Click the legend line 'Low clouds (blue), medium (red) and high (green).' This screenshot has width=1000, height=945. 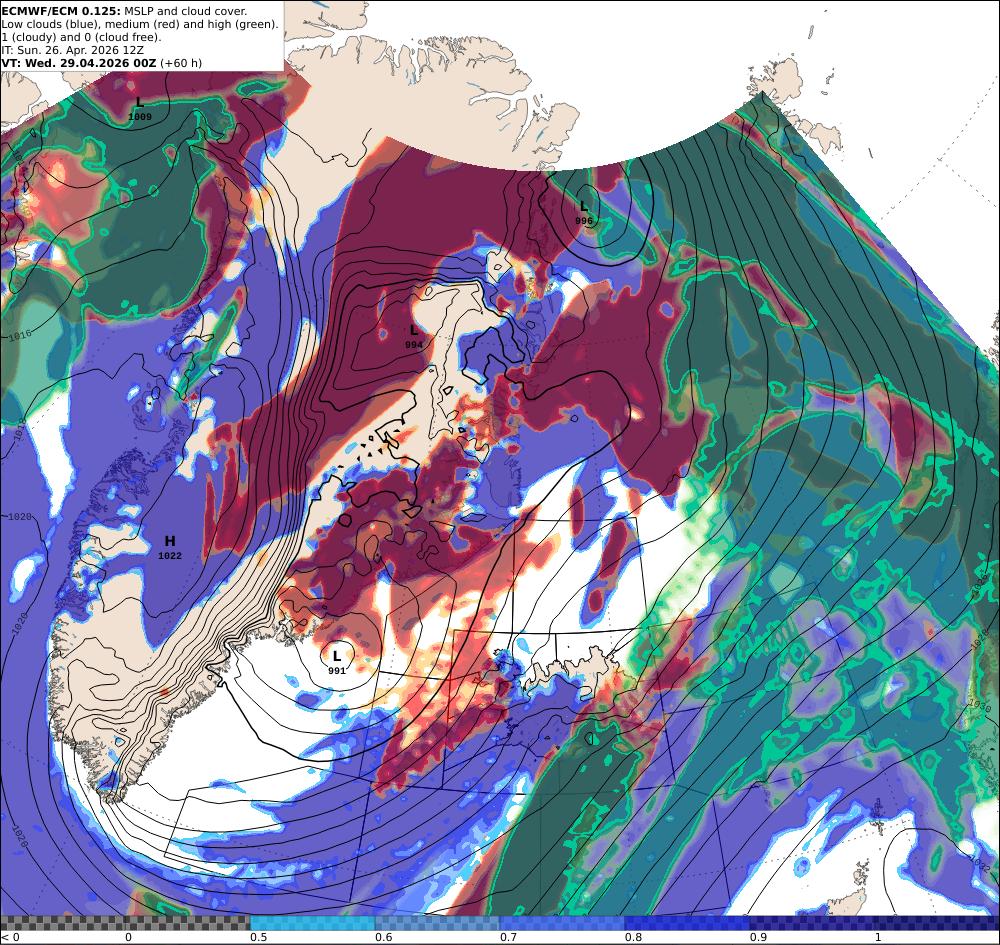tap(140, 24)
